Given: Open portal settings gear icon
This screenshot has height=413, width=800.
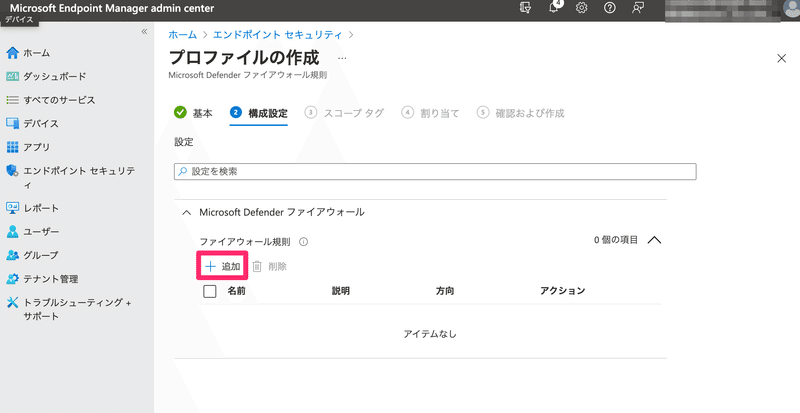Looking at the screenshot, I should (582, 8).
